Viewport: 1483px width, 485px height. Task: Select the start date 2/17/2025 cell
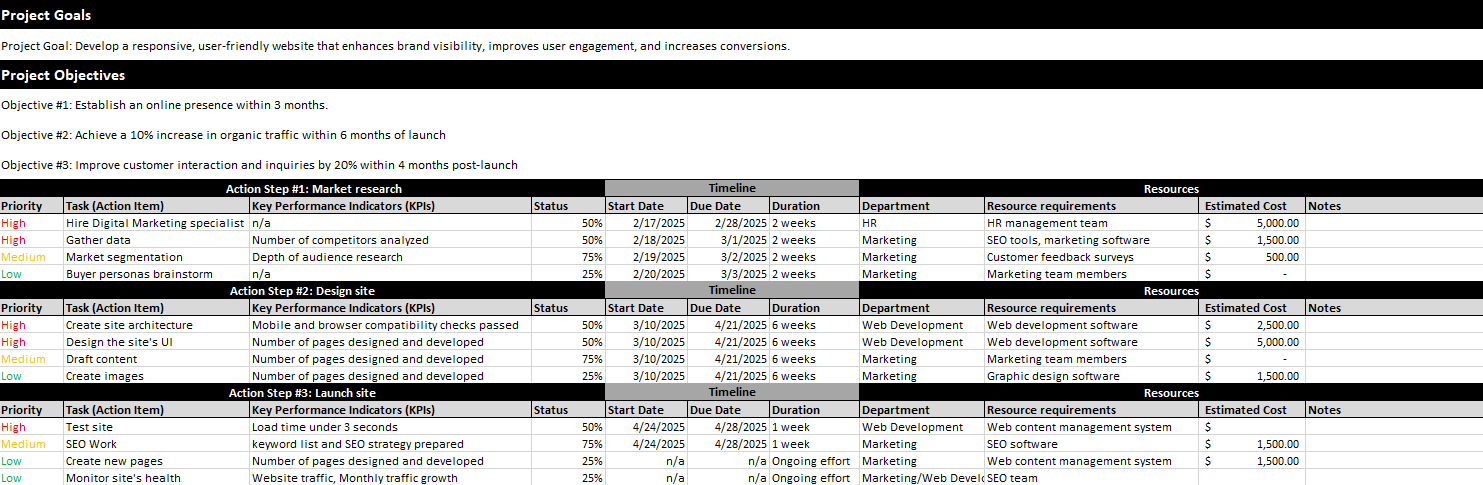tap(646, 223)
